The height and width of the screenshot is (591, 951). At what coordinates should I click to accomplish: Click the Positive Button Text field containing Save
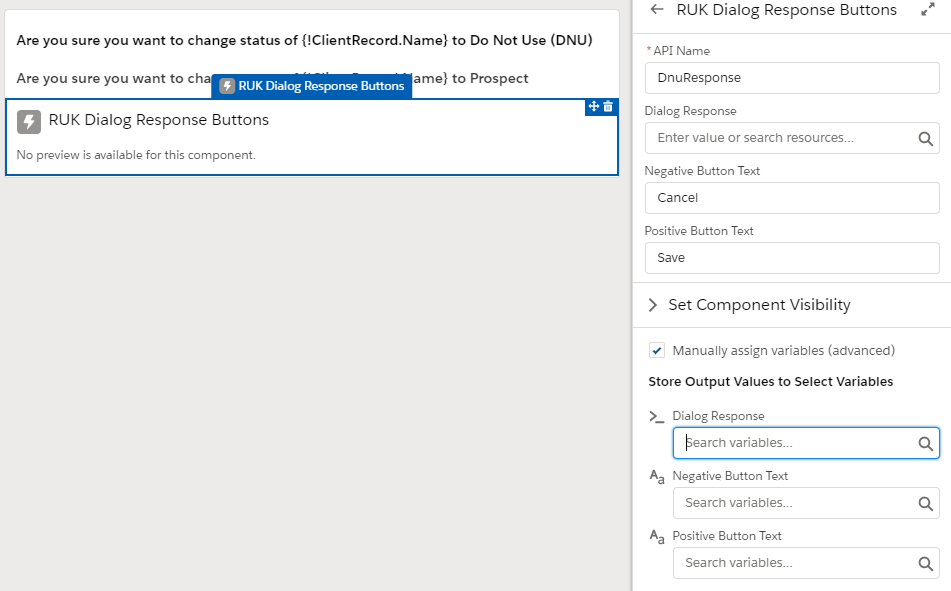791,258
